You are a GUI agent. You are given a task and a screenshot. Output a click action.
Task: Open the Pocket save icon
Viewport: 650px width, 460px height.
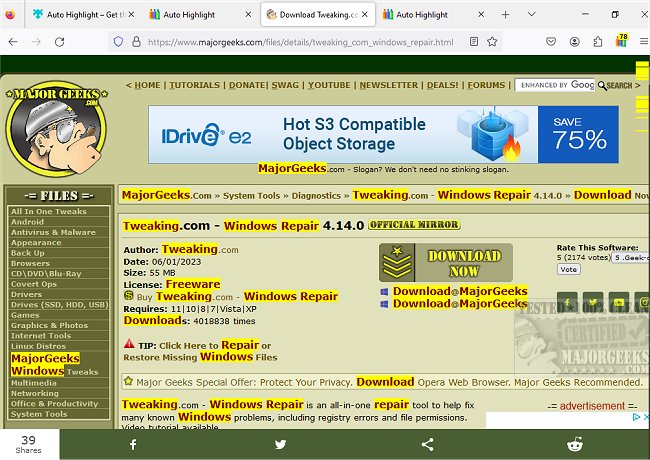[x=551, y=41]
